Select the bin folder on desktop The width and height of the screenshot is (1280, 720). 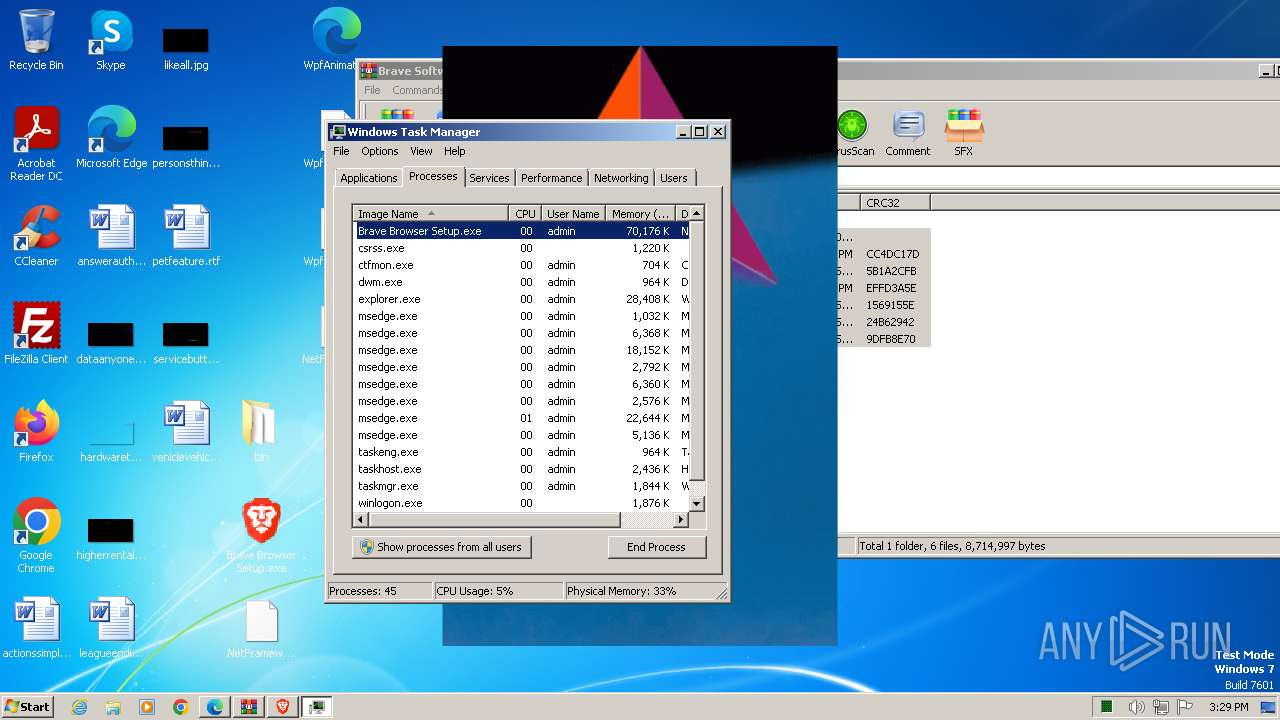(x=260, y=432)
